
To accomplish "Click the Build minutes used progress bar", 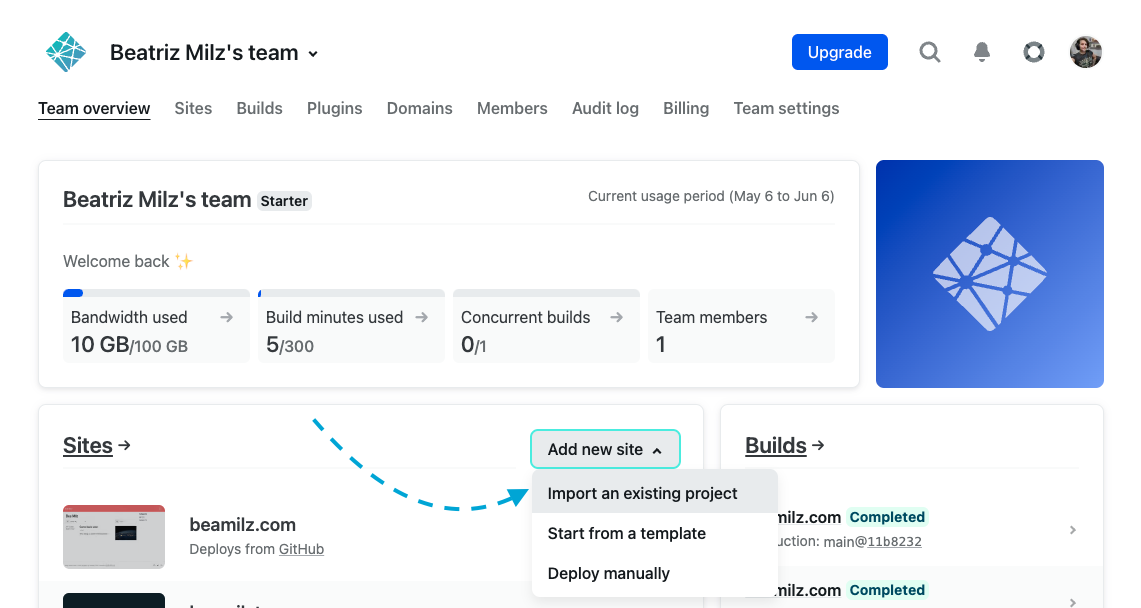I will tap(351, 293).
